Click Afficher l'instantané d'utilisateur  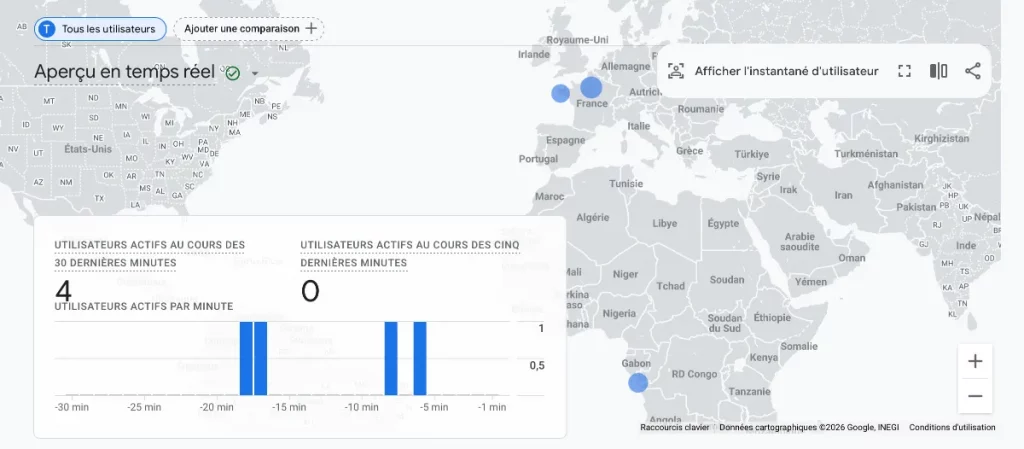click(x=786, y=71)
